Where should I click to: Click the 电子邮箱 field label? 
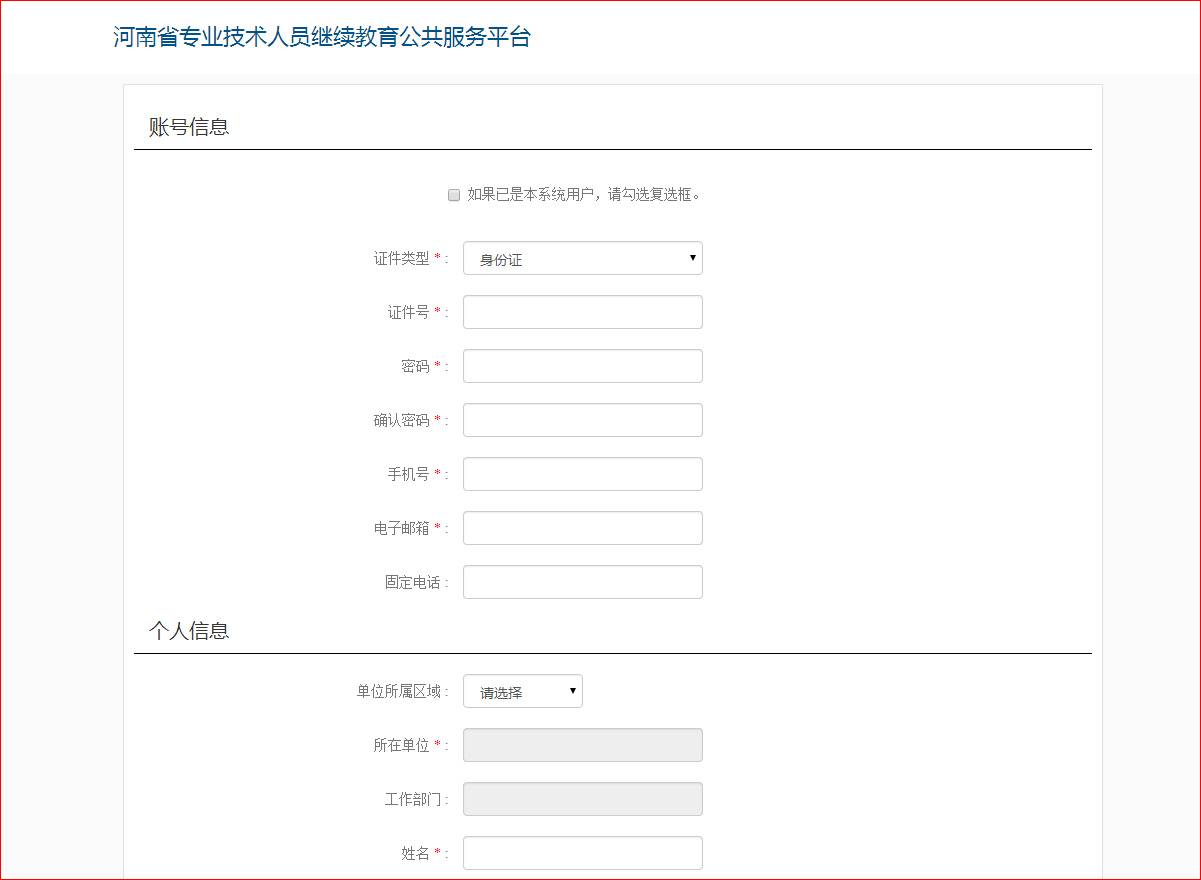(401, 528)
